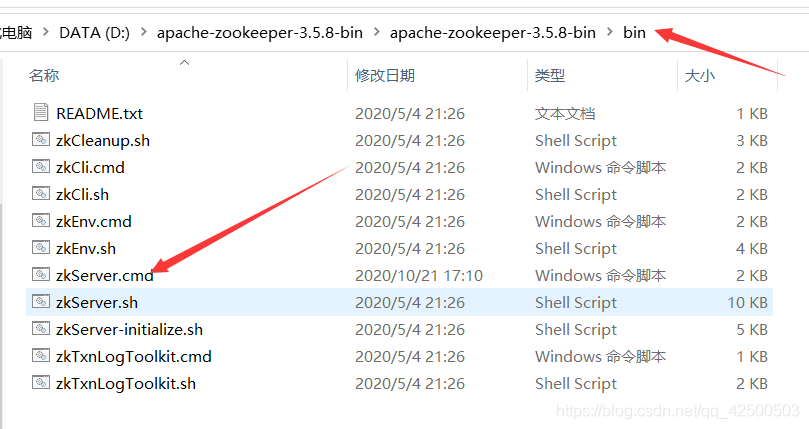Sort files by 名称 column header
This screenshot has width=809, height=429.
click(44, 75)
